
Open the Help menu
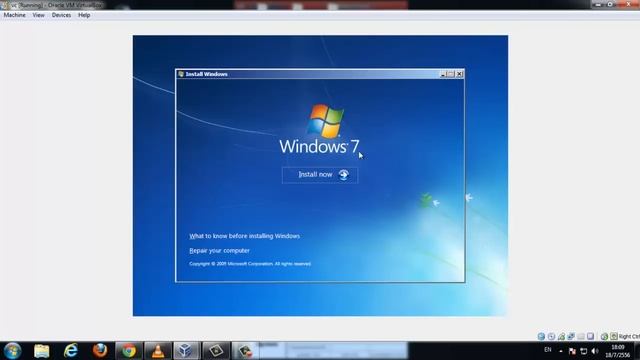(x=84, y=15)
